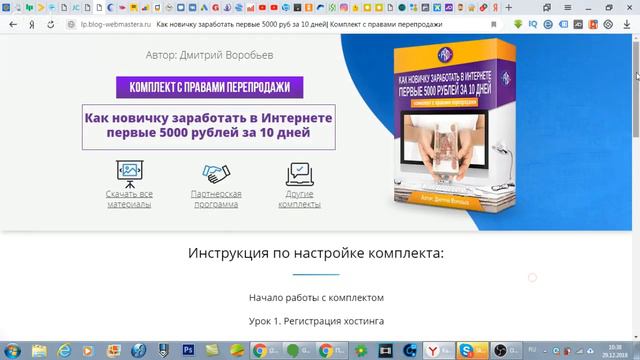
Task: Click the course title Как новичку заработать heading
Action: point(209,125)
